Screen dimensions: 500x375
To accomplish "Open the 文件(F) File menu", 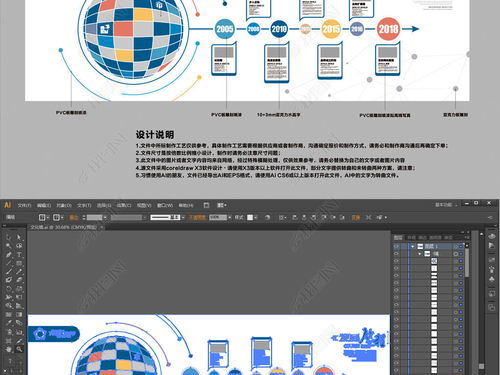I will tap(24, 205).
